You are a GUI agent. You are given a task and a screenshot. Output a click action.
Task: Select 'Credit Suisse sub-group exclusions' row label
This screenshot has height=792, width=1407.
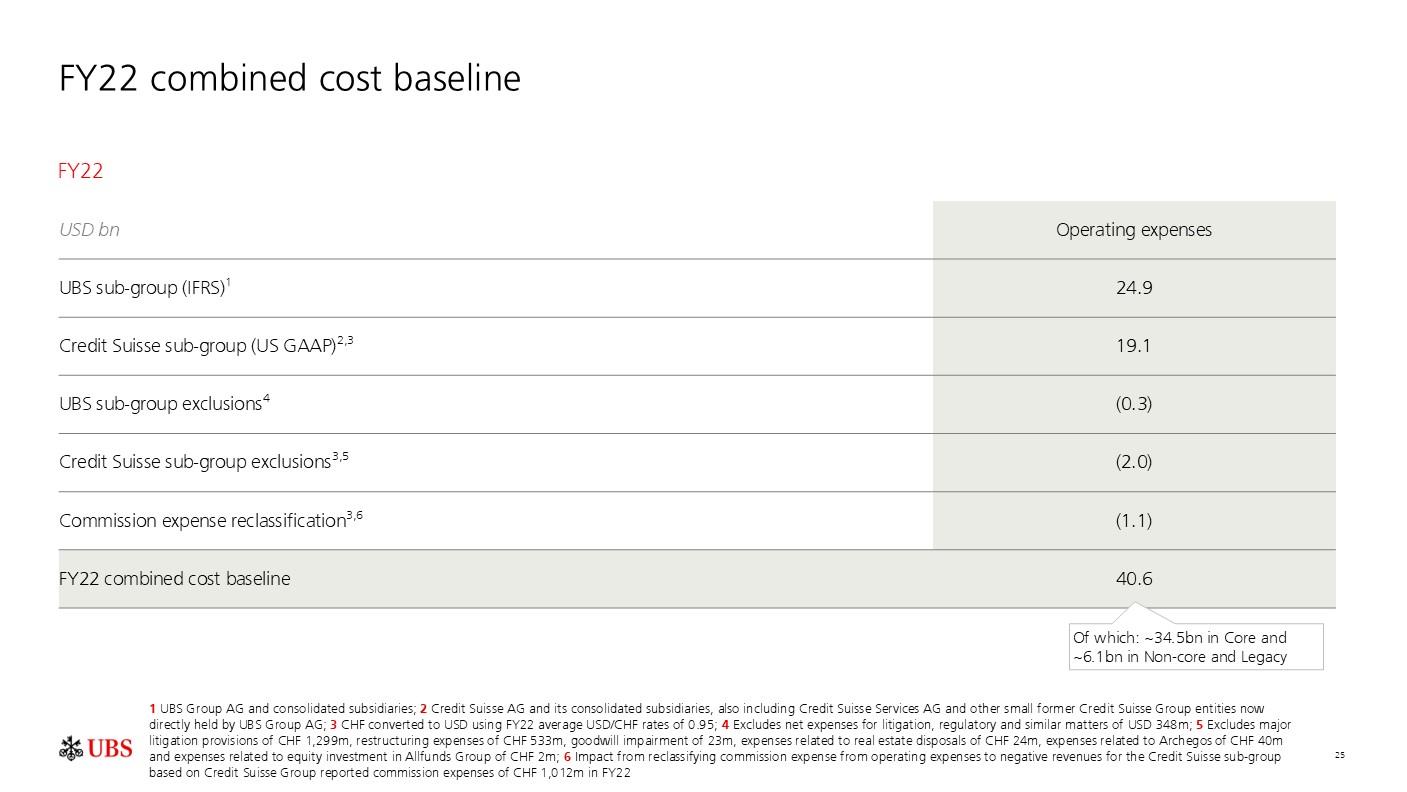pos(204,462)
